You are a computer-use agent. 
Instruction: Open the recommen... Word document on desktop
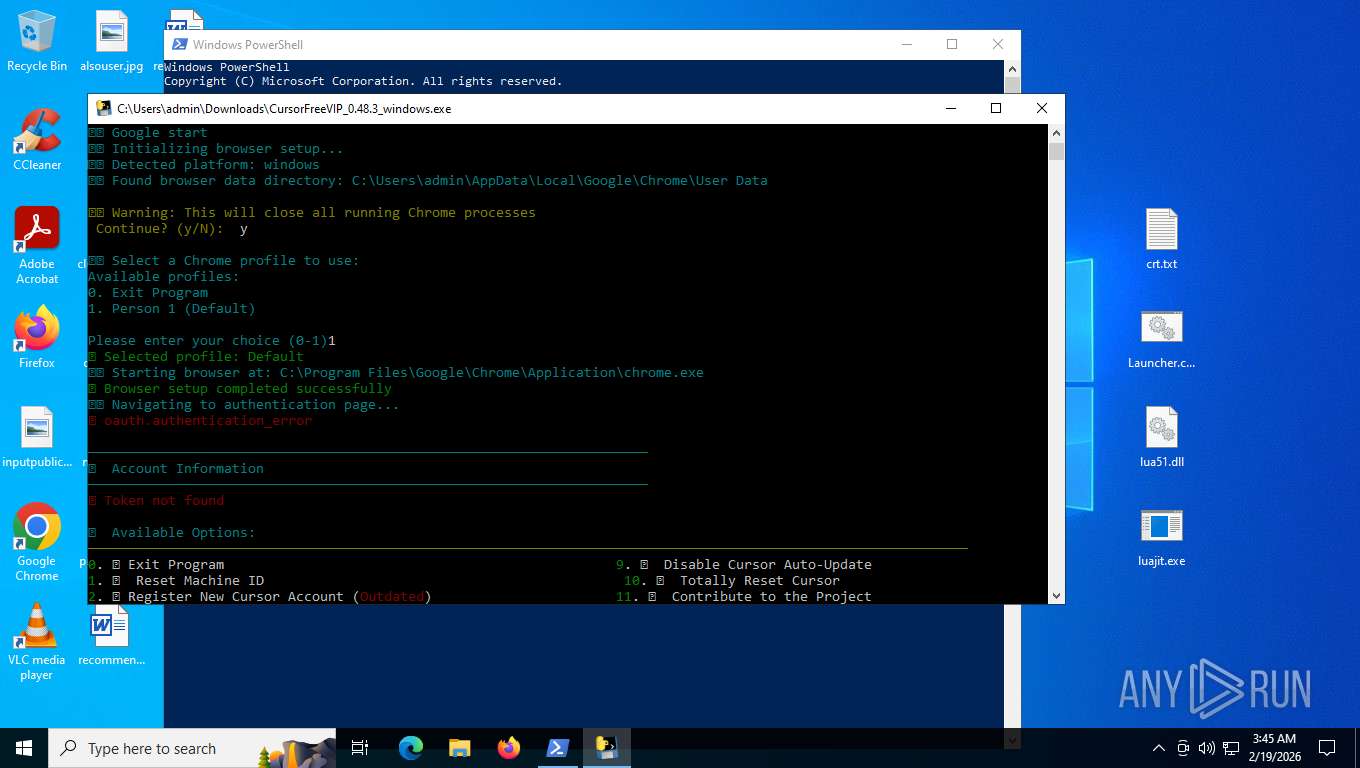click(111, 635)
